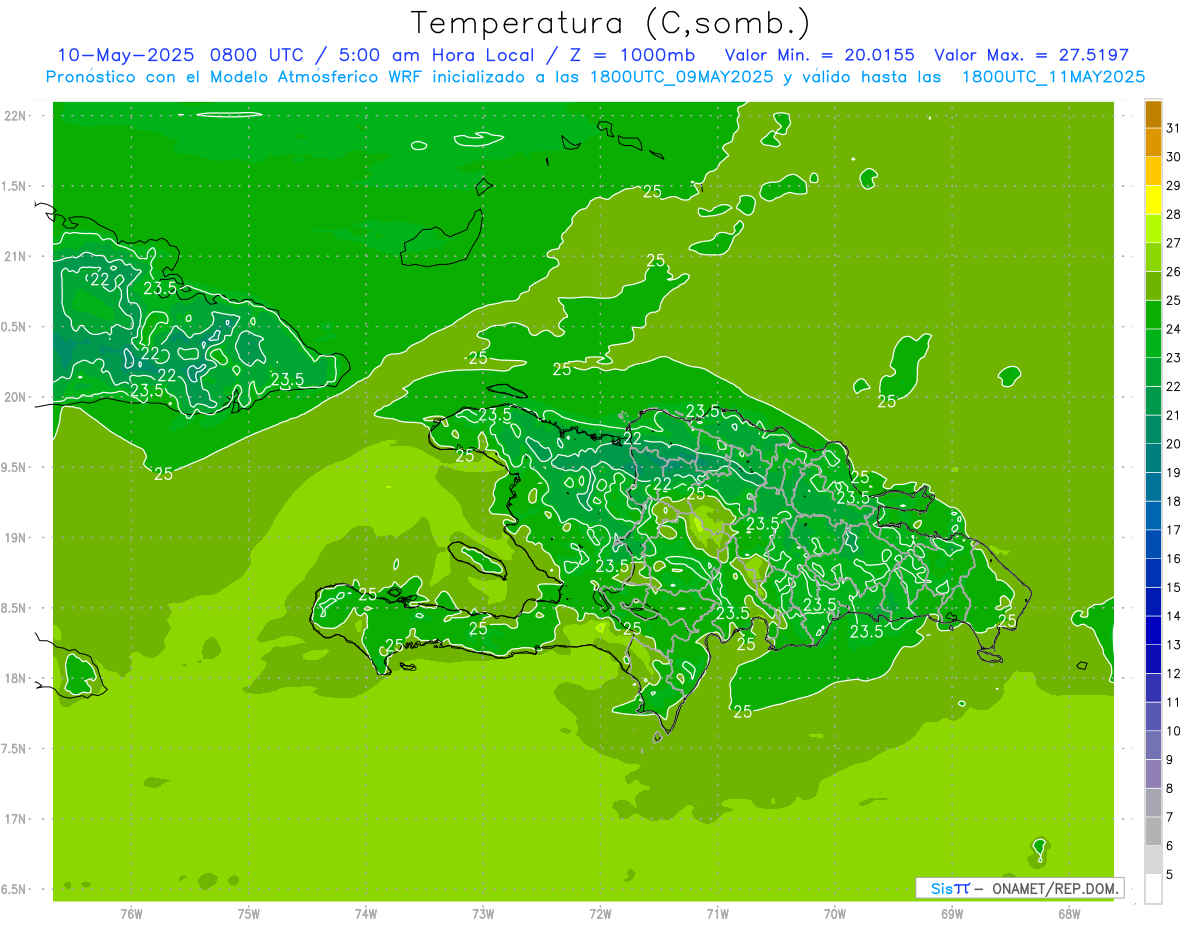Click the longitude label '71W'
The image size is (1200, 927).
717,915
